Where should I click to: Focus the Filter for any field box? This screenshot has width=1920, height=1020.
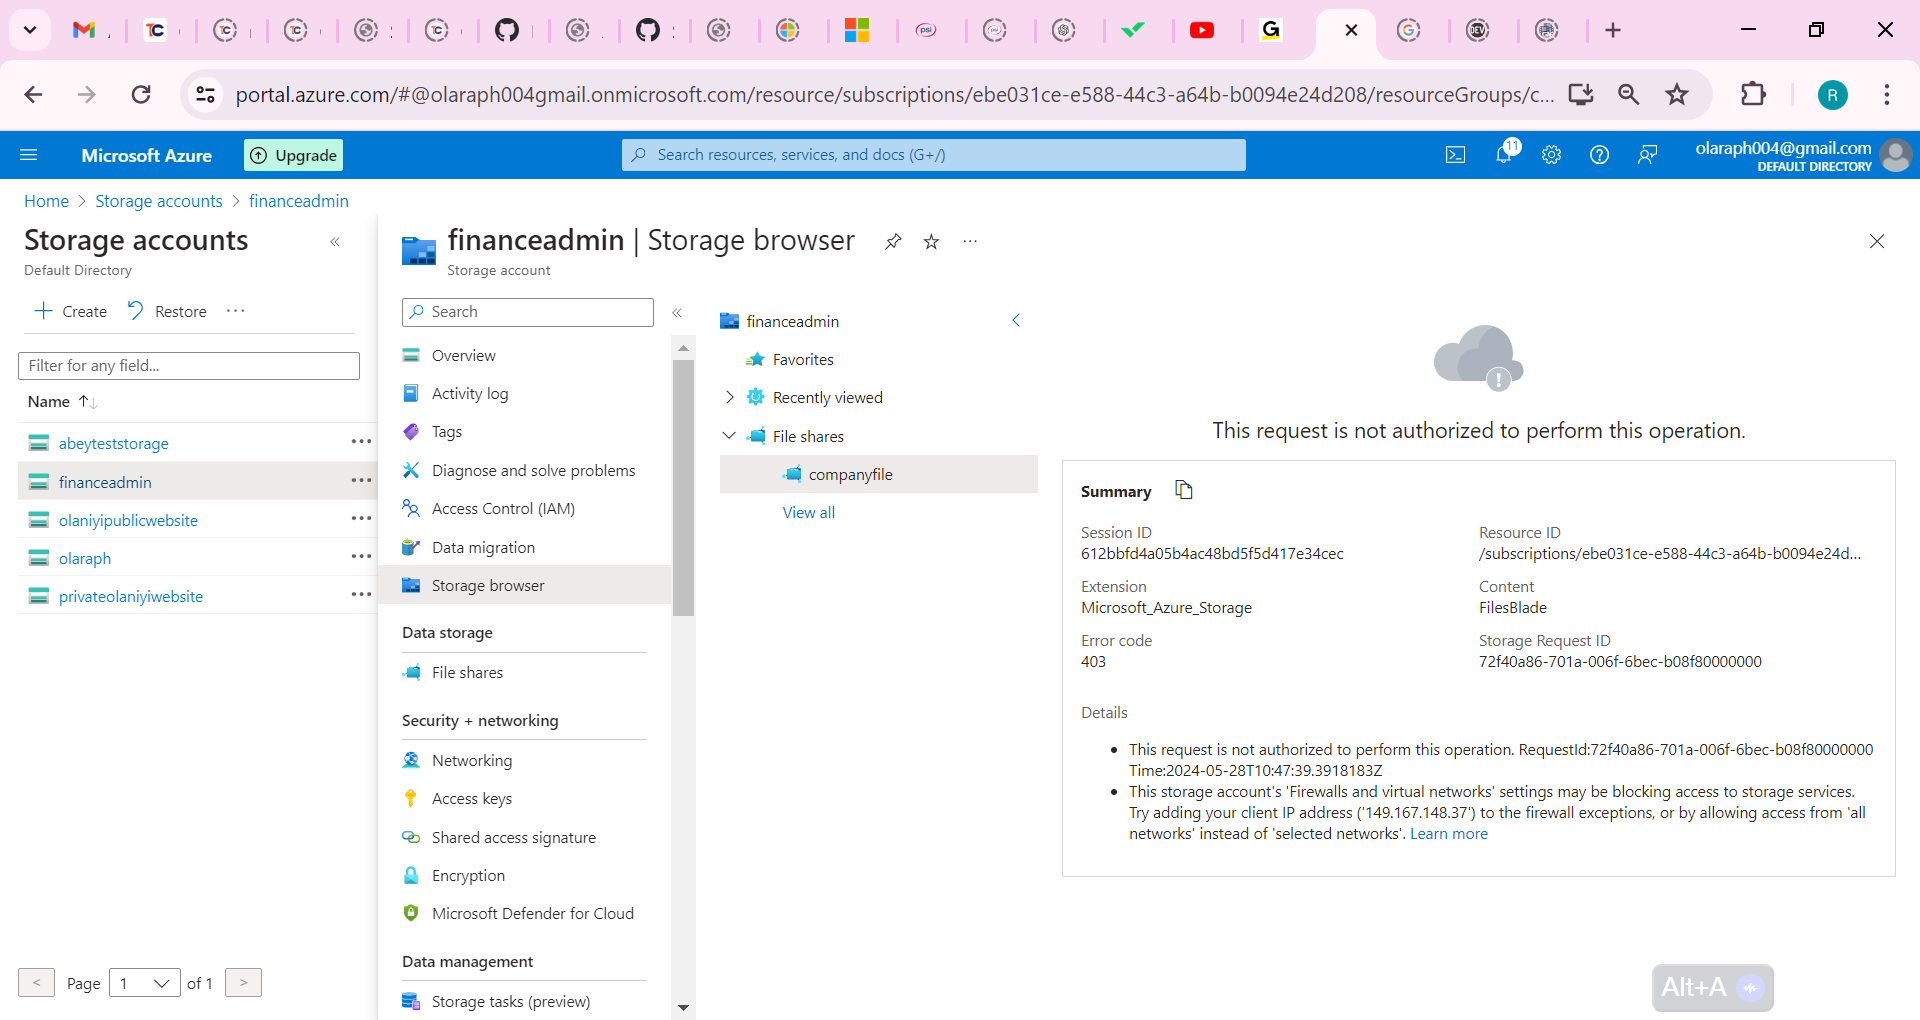pos(189,366)
